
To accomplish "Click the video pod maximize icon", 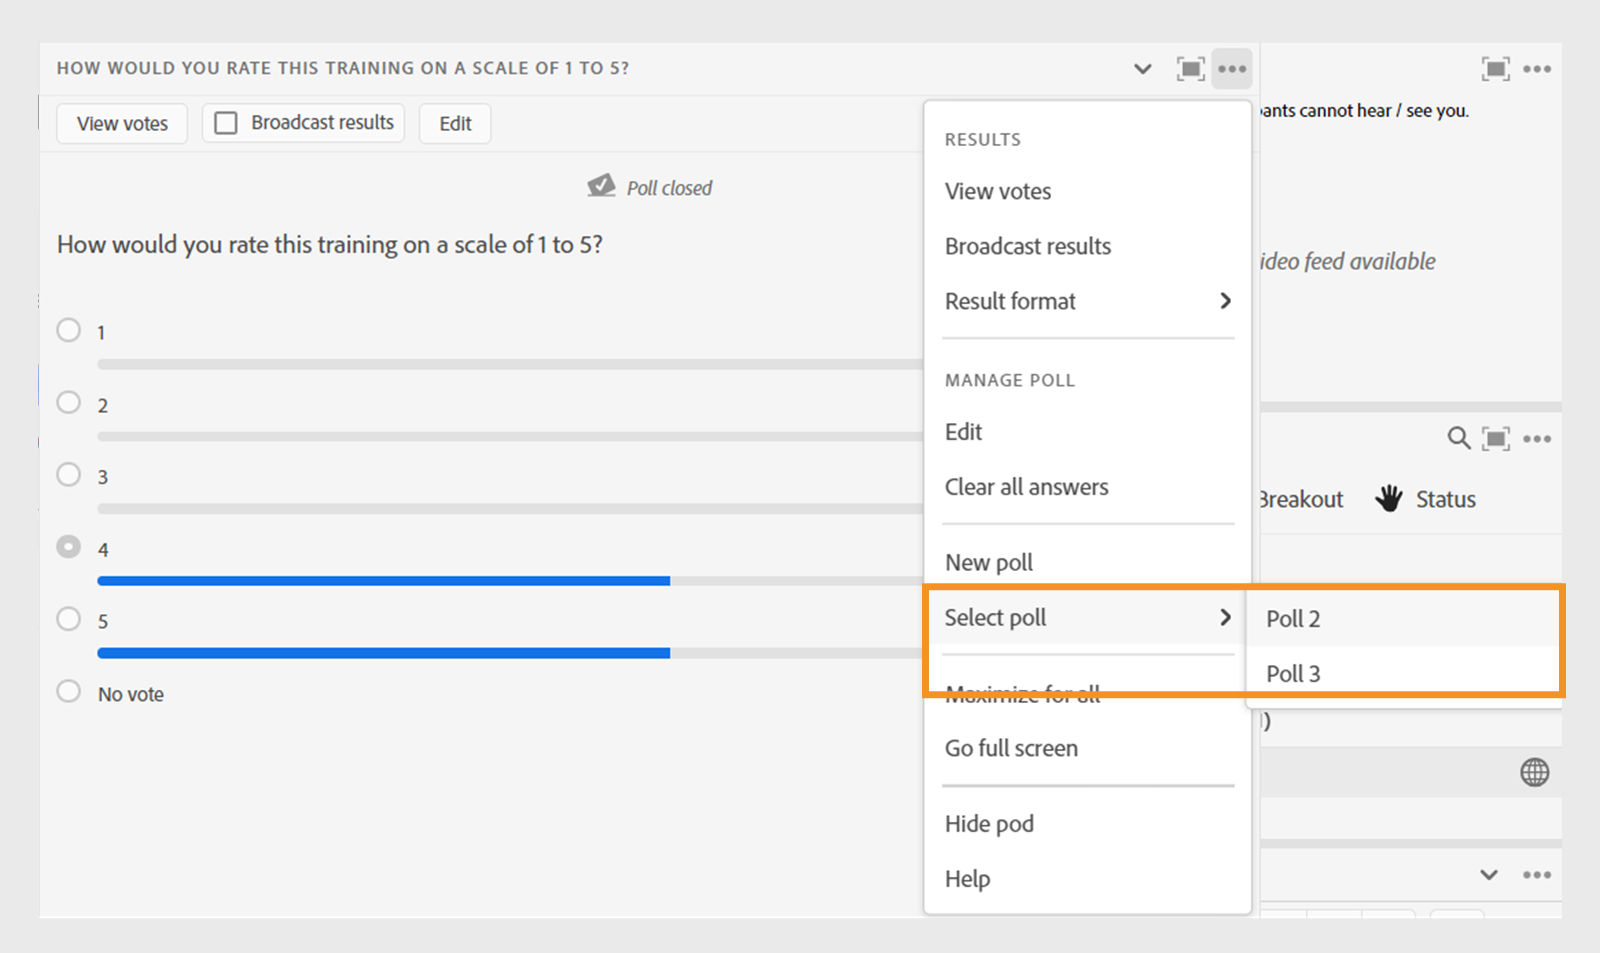I will (x=1495, y=69).
